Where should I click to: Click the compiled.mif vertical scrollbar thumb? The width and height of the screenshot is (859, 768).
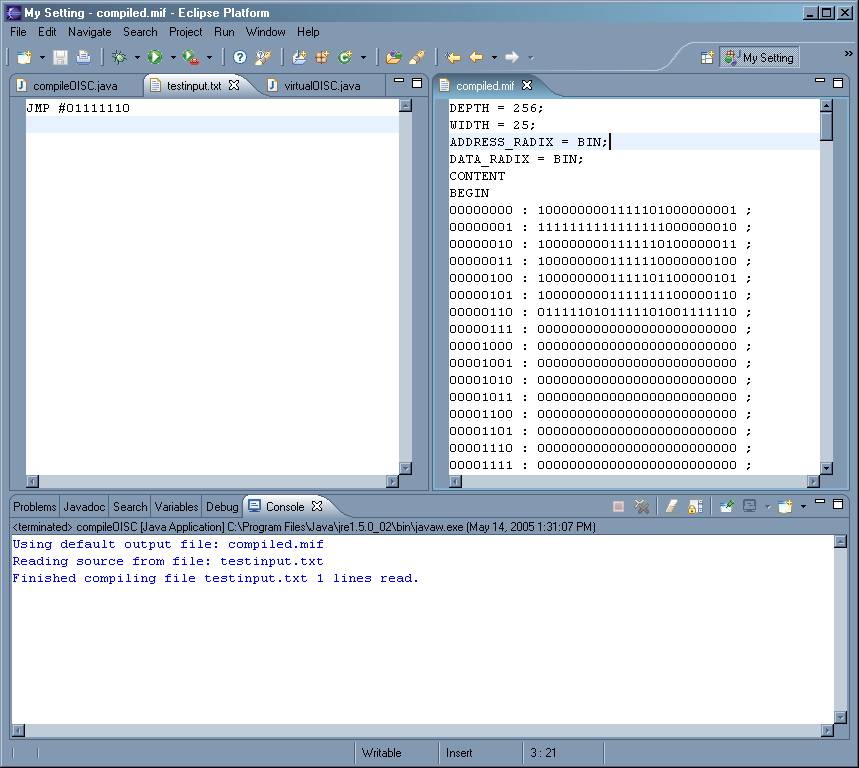pos(827,127)
